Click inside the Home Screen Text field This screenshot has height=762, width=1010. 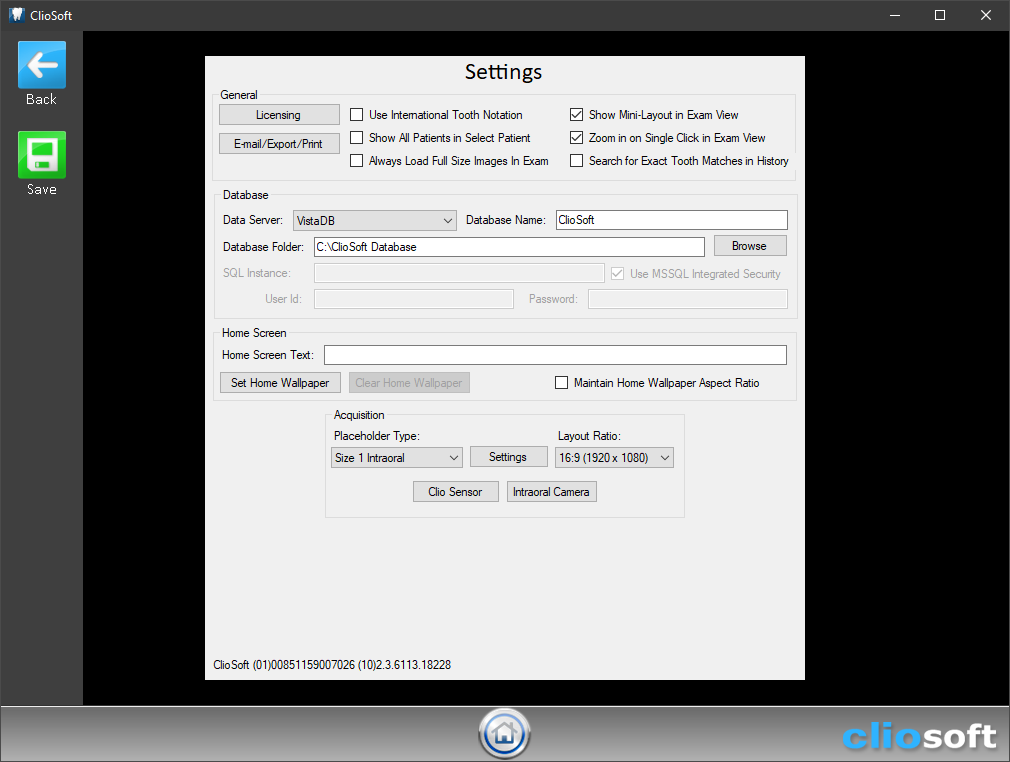click(555, 354)
